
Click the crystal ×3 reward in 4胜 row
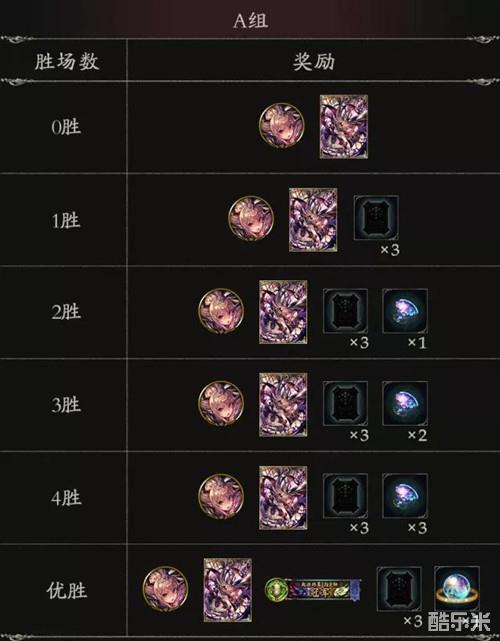point(405,496)
